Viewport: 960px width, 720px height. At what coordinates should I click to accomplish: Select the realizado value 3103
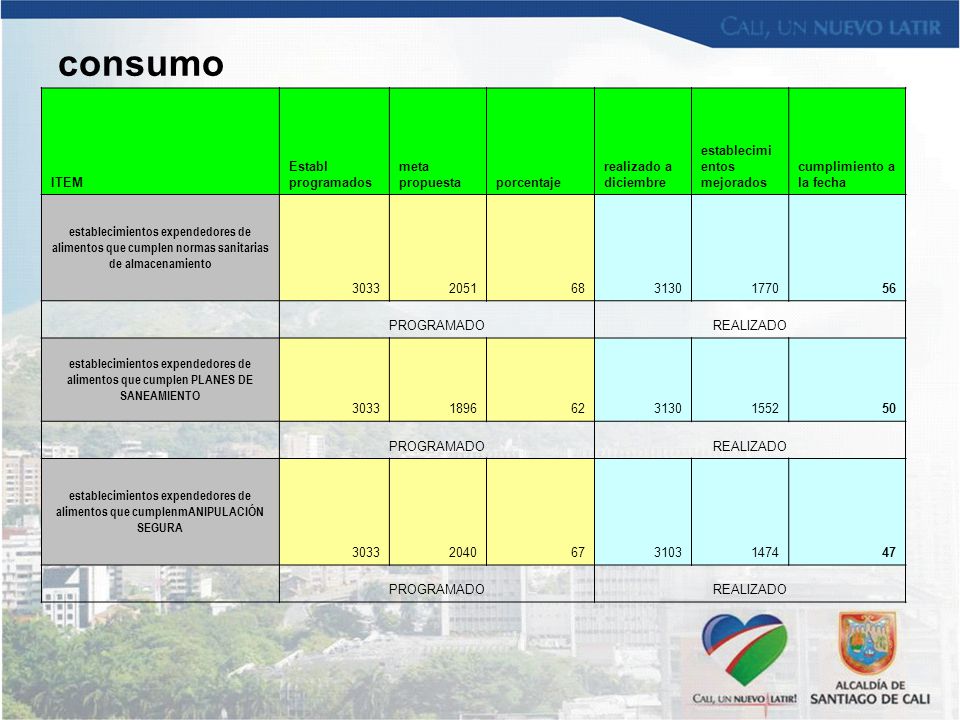667,552
